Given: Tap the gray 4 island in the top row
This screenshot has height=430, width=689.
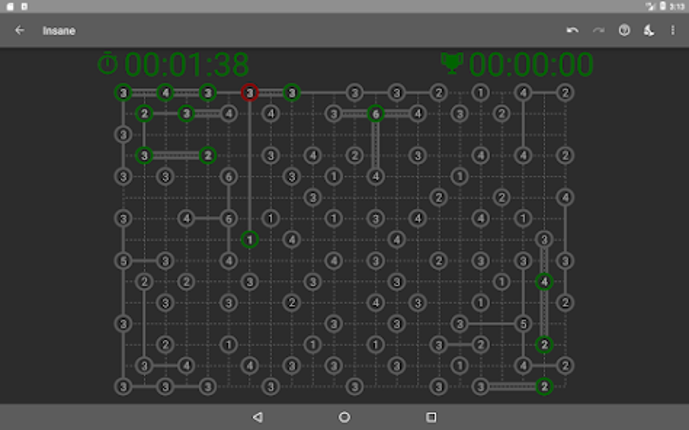Looking at the screenshot, I should pos(523,93).
